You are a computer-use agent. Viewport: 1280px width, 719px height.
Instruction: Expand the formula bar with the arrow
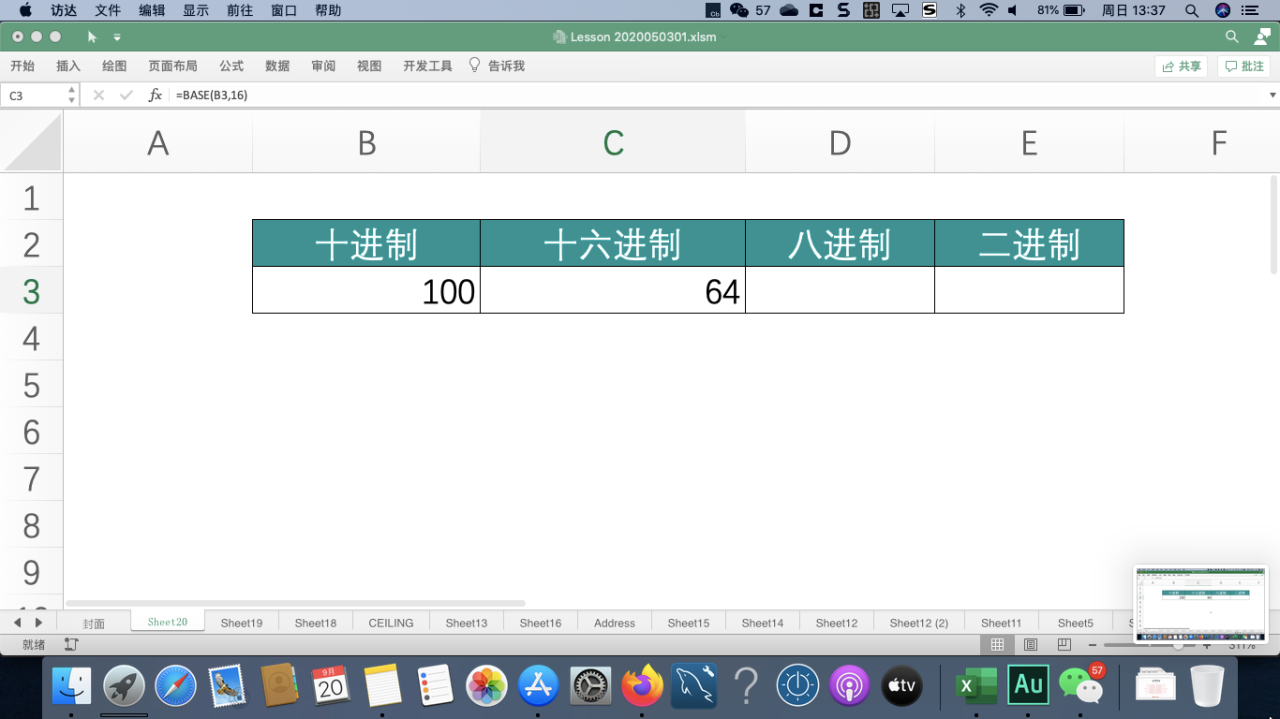1273,95
